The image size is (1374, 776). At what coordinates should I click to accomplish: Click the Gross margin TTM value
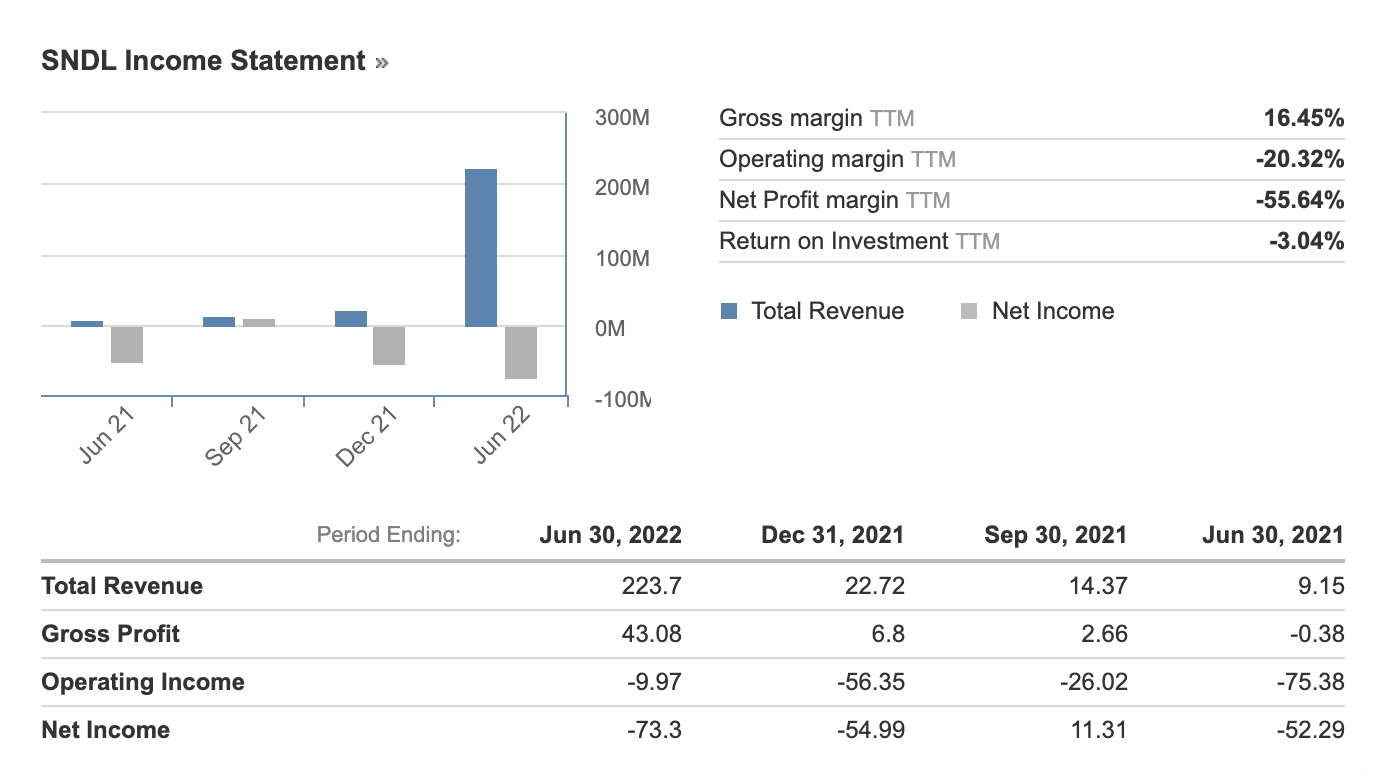tap(1303, 119)
